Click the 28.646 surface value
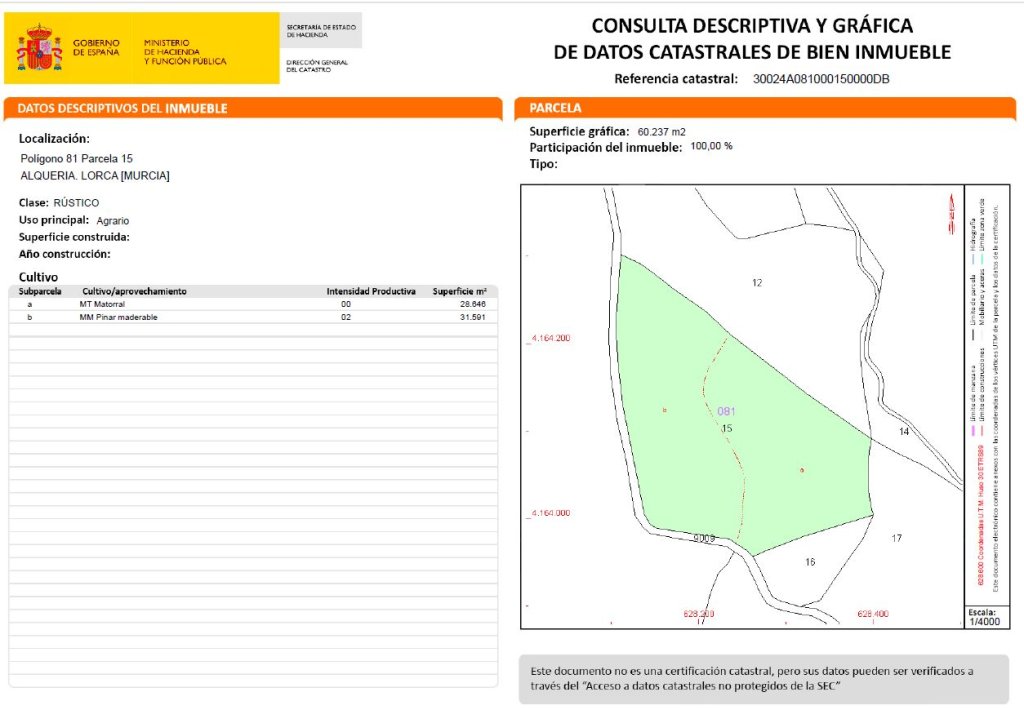This screenshot has height=710, width=1024. click(473, 304)
